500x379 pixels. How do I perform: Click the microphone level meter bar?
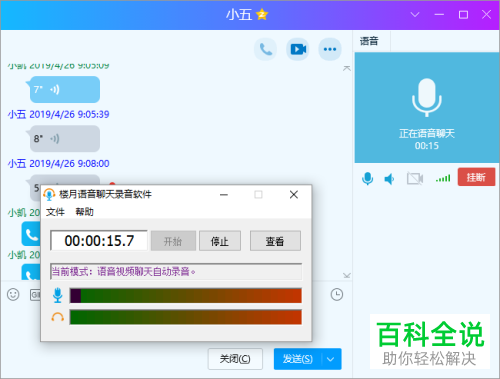point(186,296)
